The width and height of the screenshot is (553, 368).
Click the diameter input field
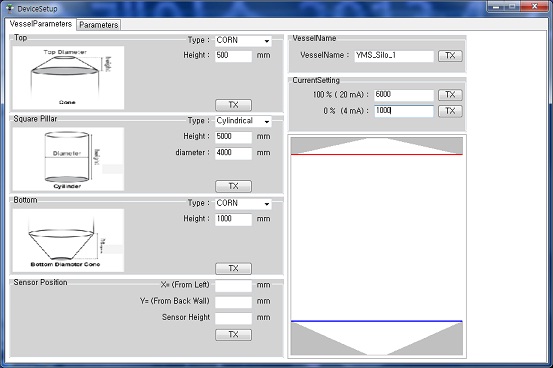coord(233,153)
